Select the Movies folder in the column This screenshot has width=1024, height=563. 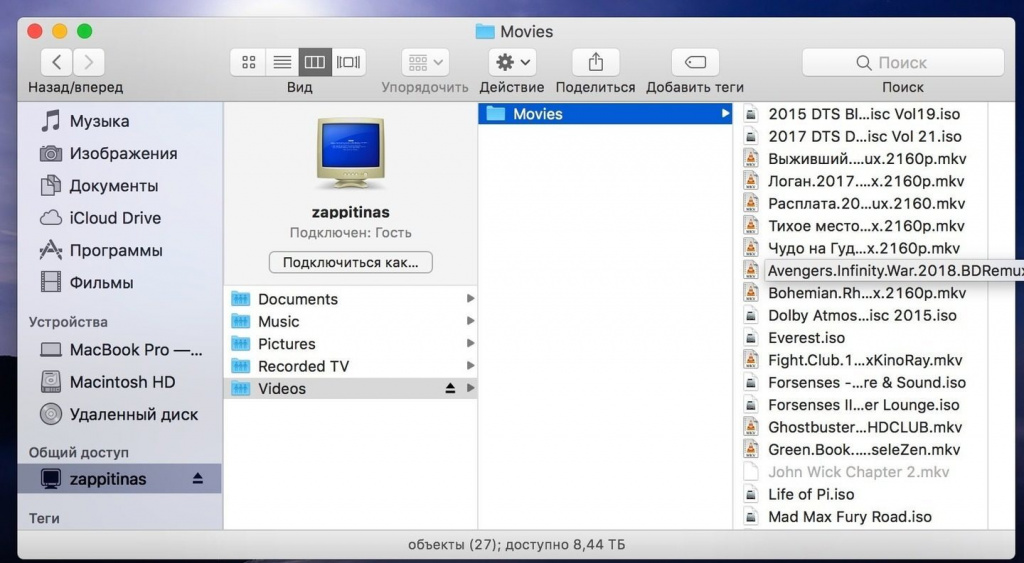point(605,114)
